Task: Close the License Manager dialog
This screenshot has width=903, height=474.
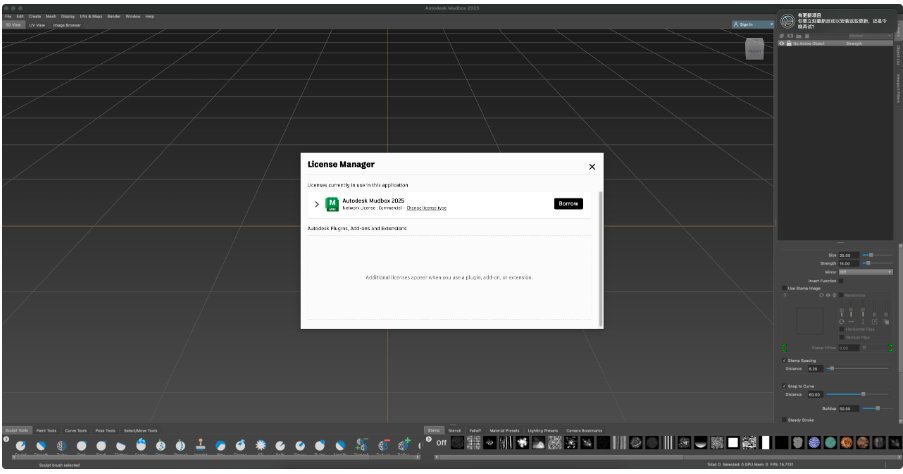Action: (x=592, y=167)
